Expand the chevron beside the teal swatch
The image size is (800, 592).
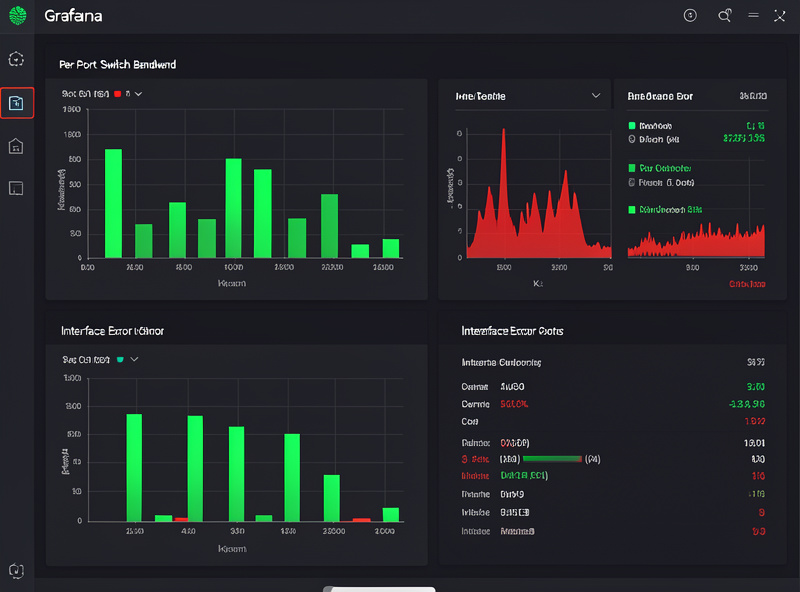point(134,360)
